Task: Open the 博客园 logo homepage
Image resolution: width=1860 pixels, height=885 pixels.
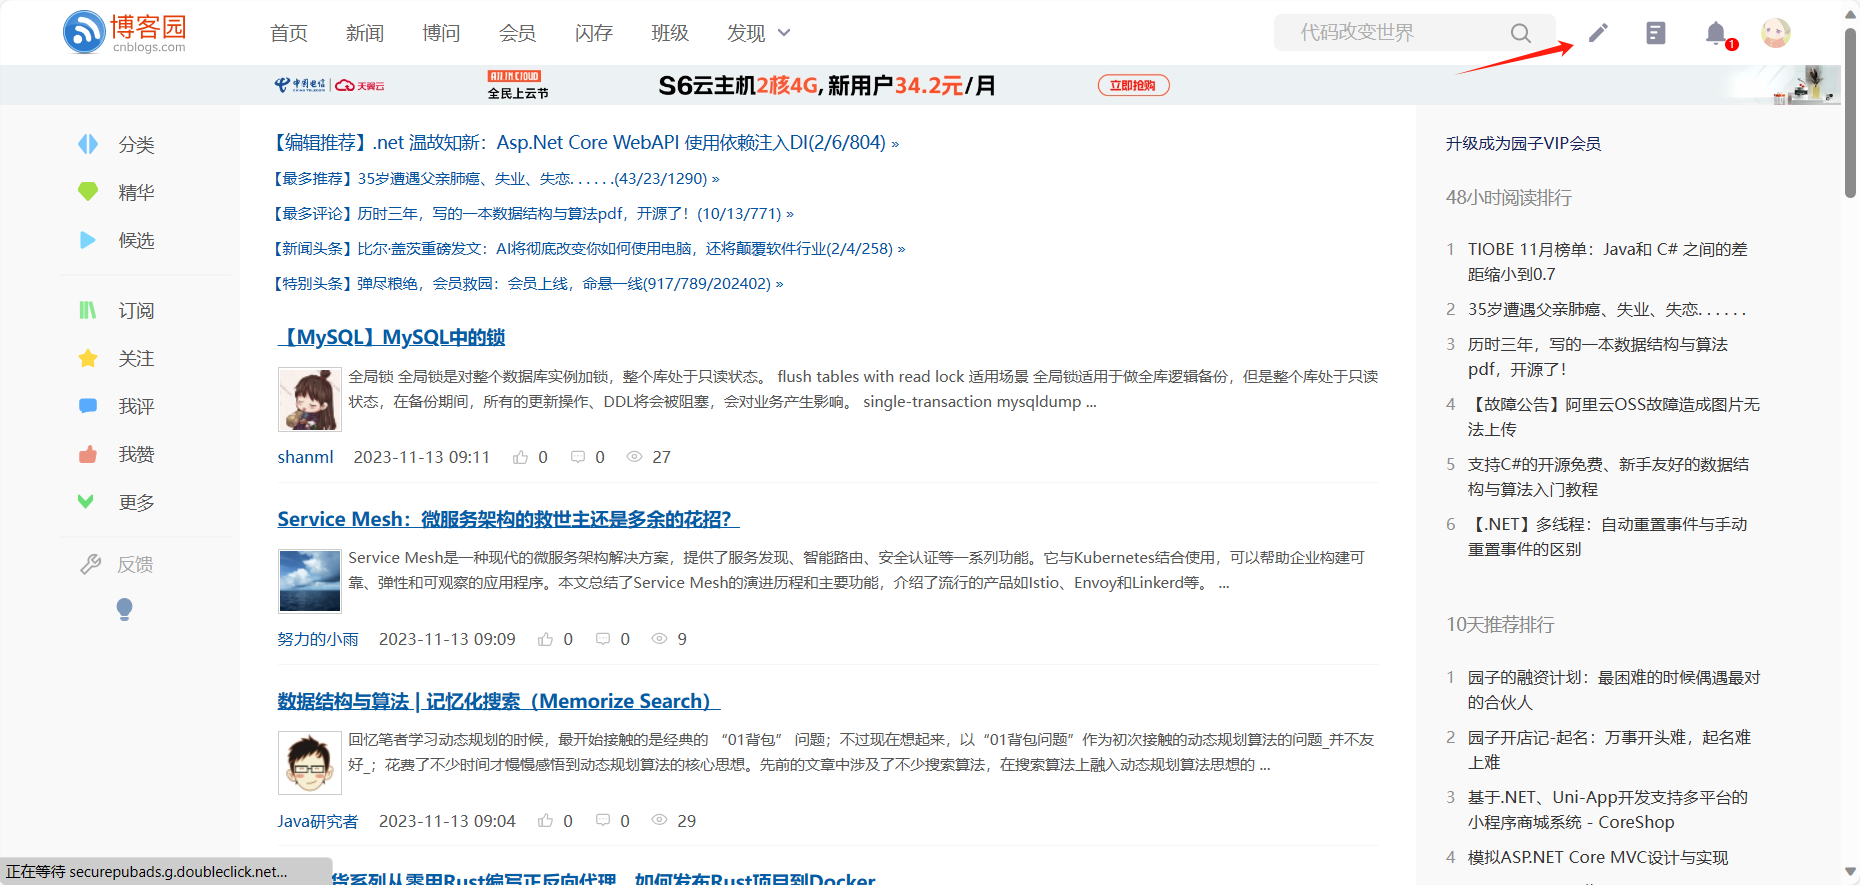Action: pyautogui.click(x=125, y=32)
